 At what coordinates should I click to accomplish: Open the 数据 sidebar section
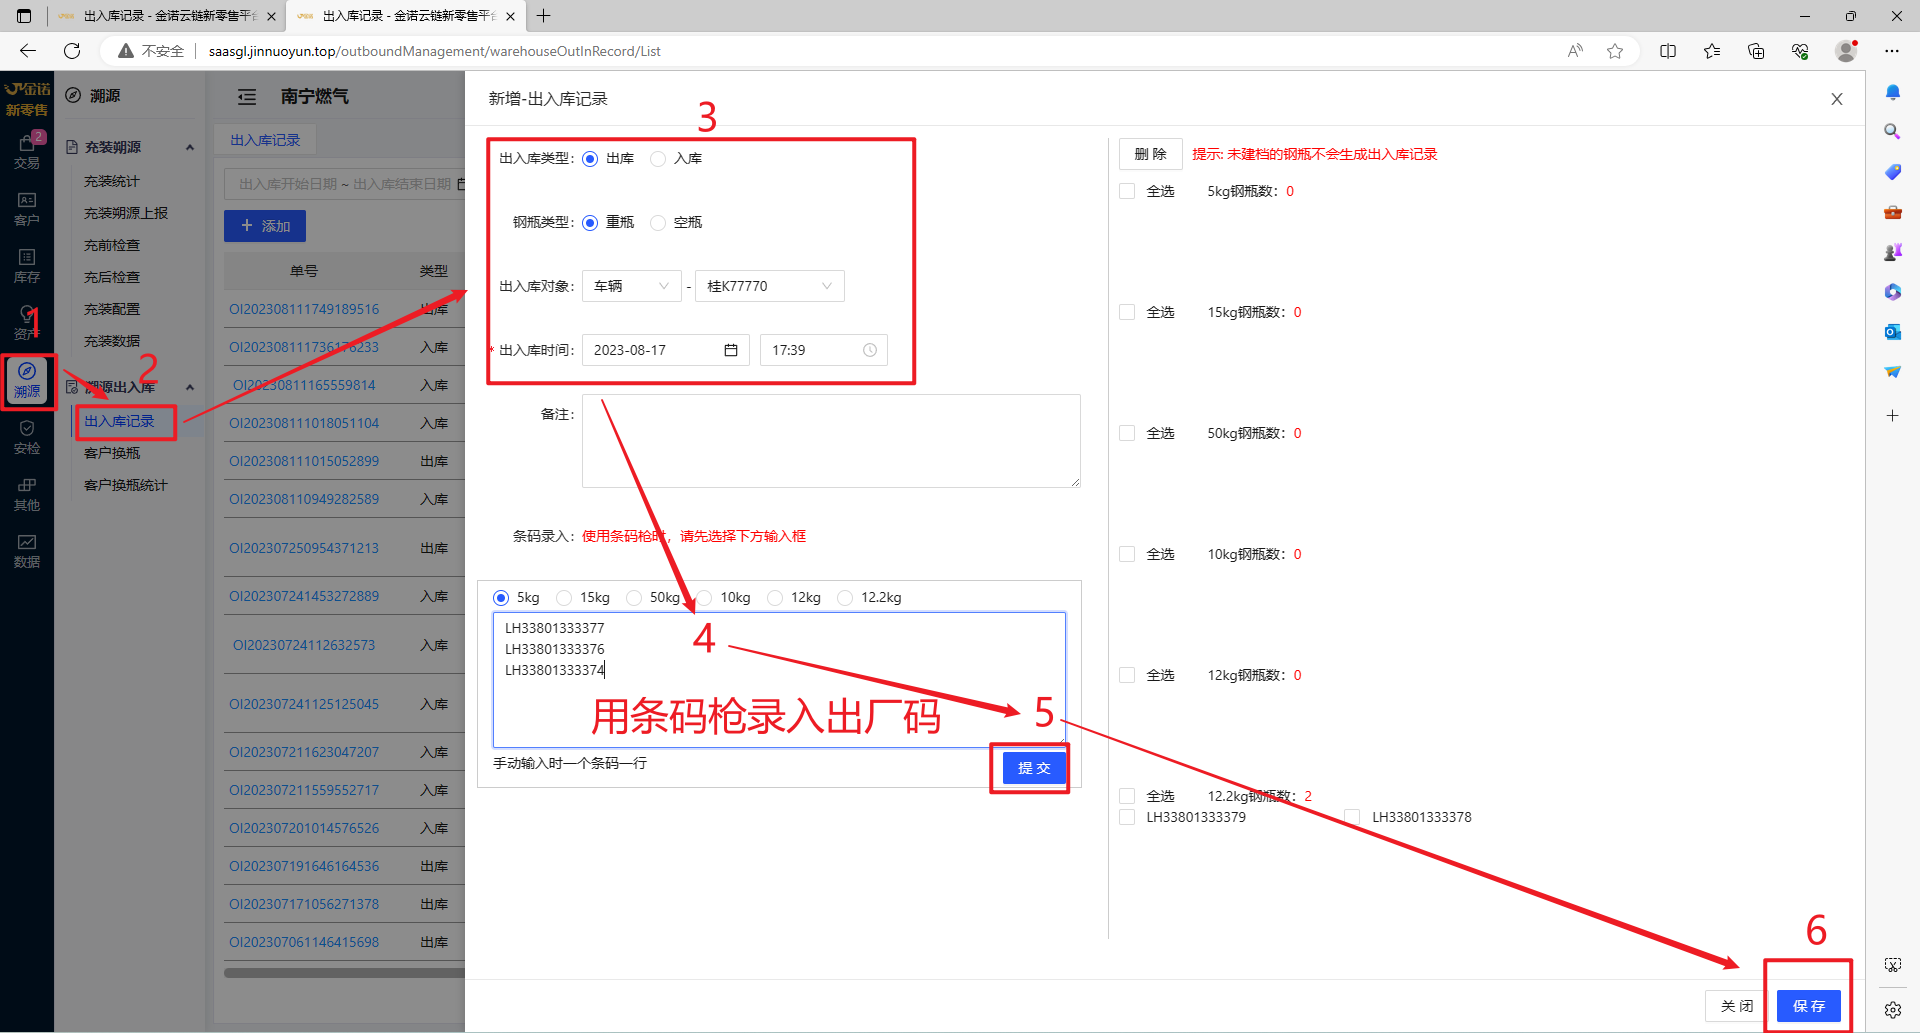tap(27, 551)
